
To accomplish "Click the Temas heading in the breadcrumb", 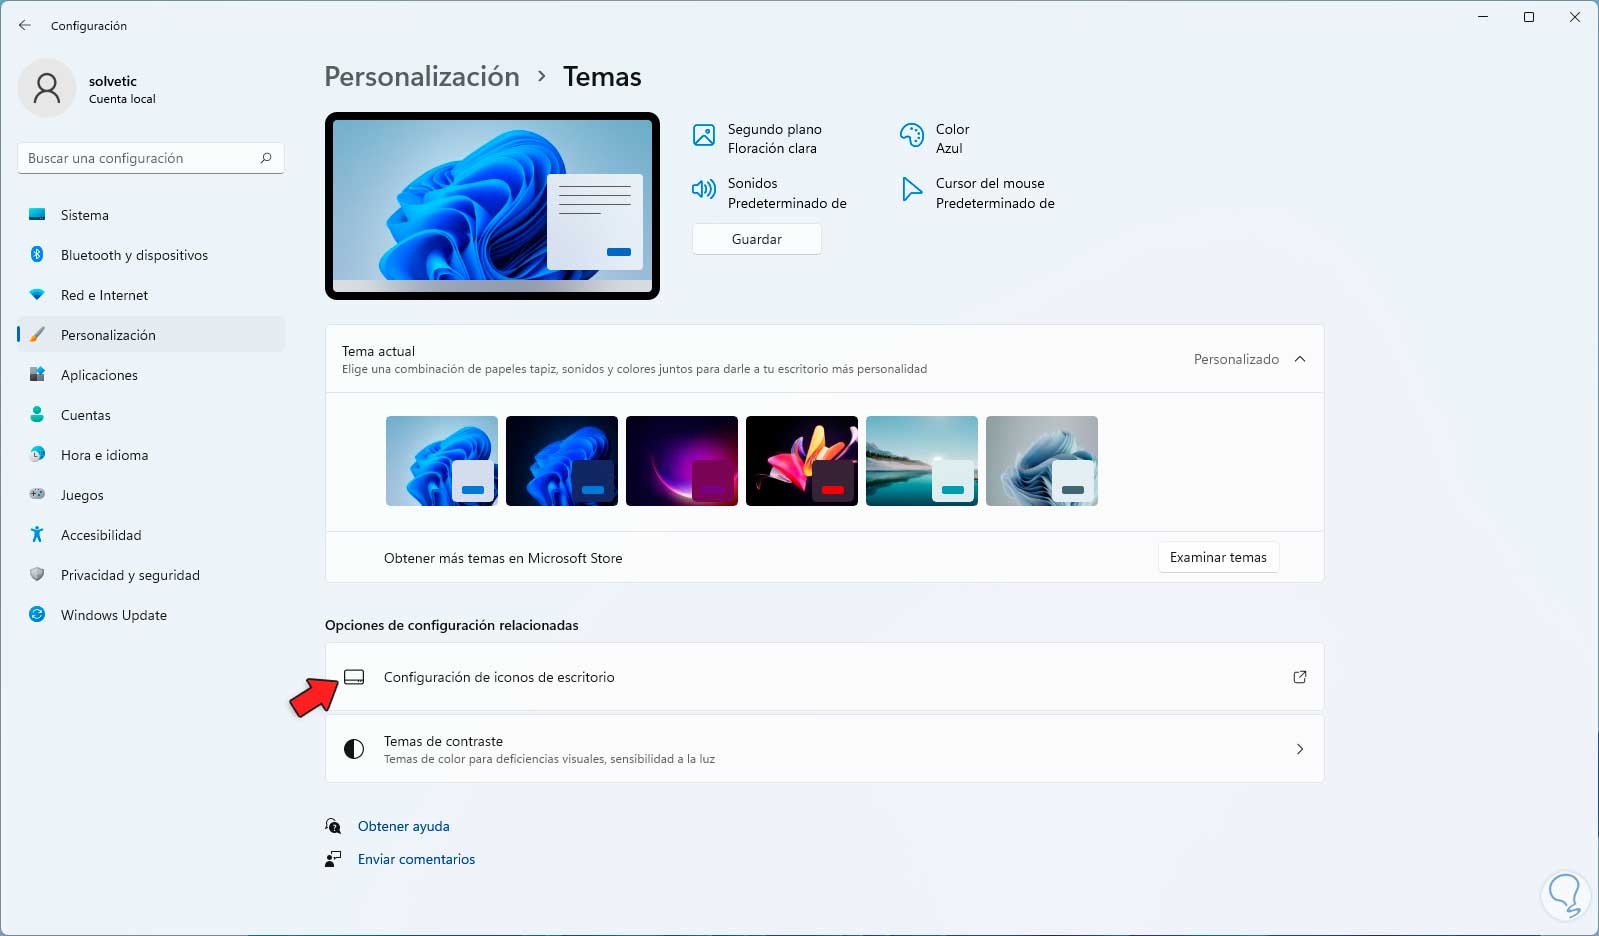I will (x=602, y=77).
